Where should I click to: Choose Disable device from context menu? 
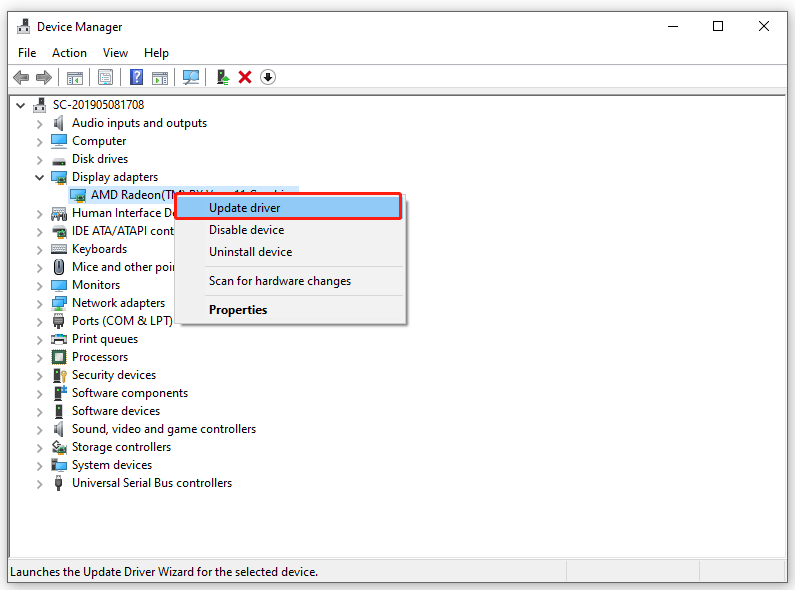pos(290,230)
